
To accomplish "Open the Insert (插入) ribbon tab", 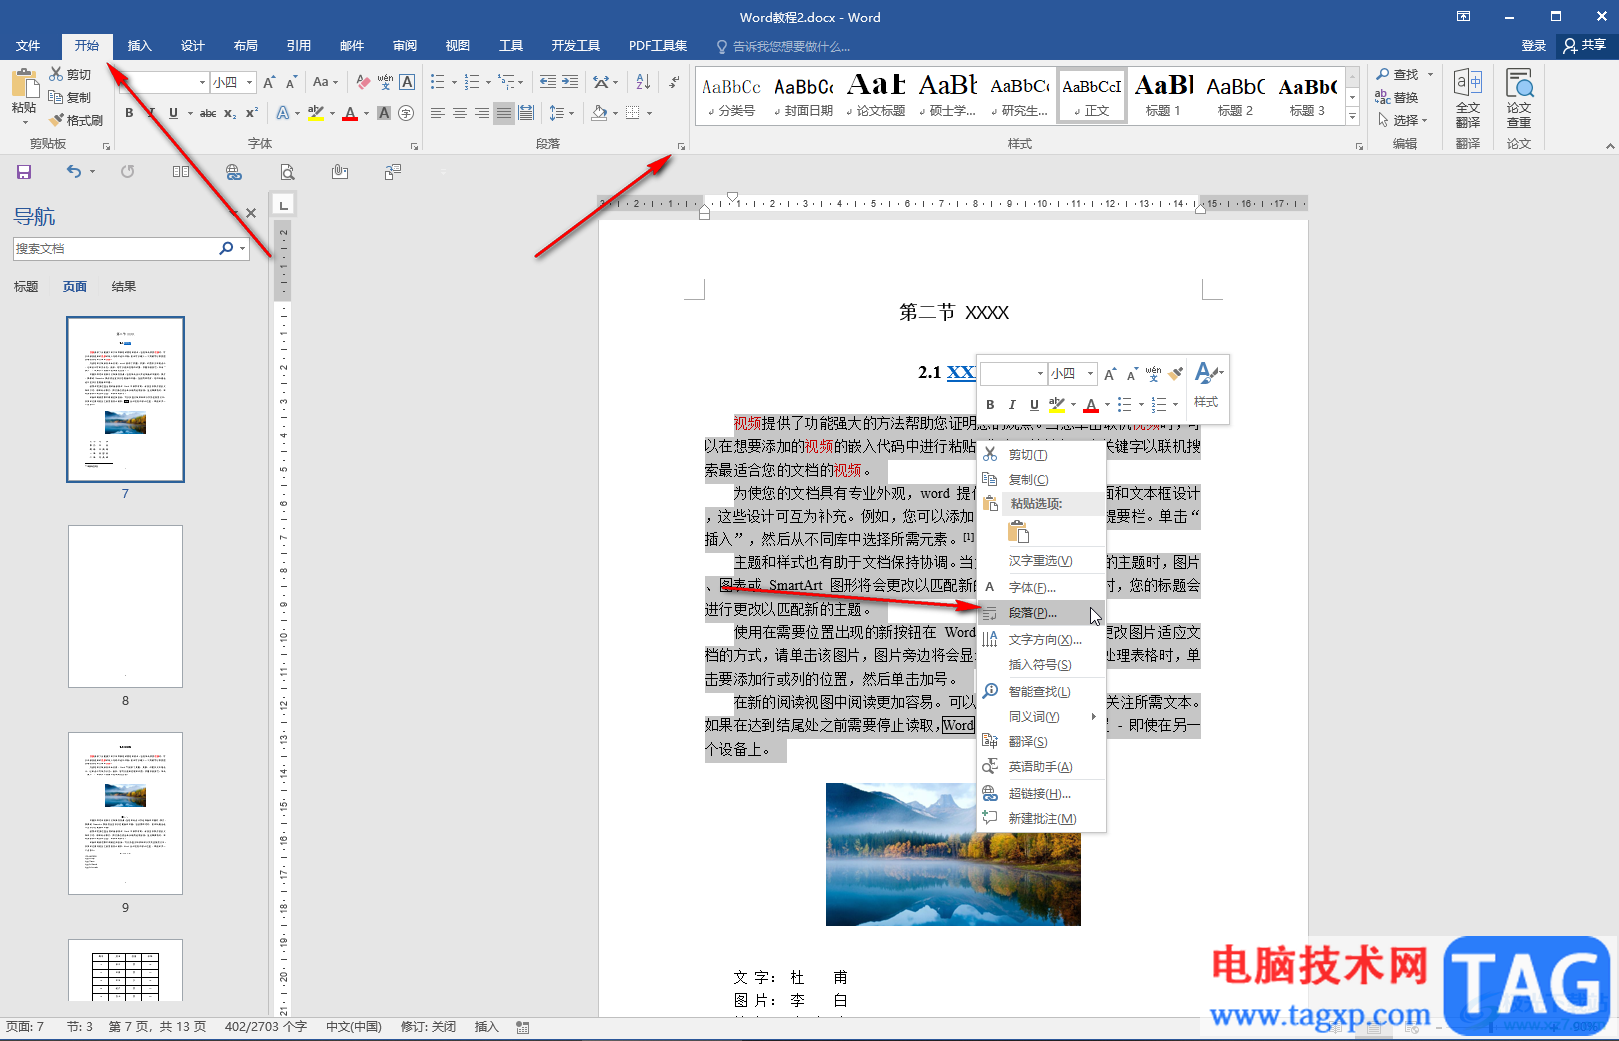I will pos(140,46).
